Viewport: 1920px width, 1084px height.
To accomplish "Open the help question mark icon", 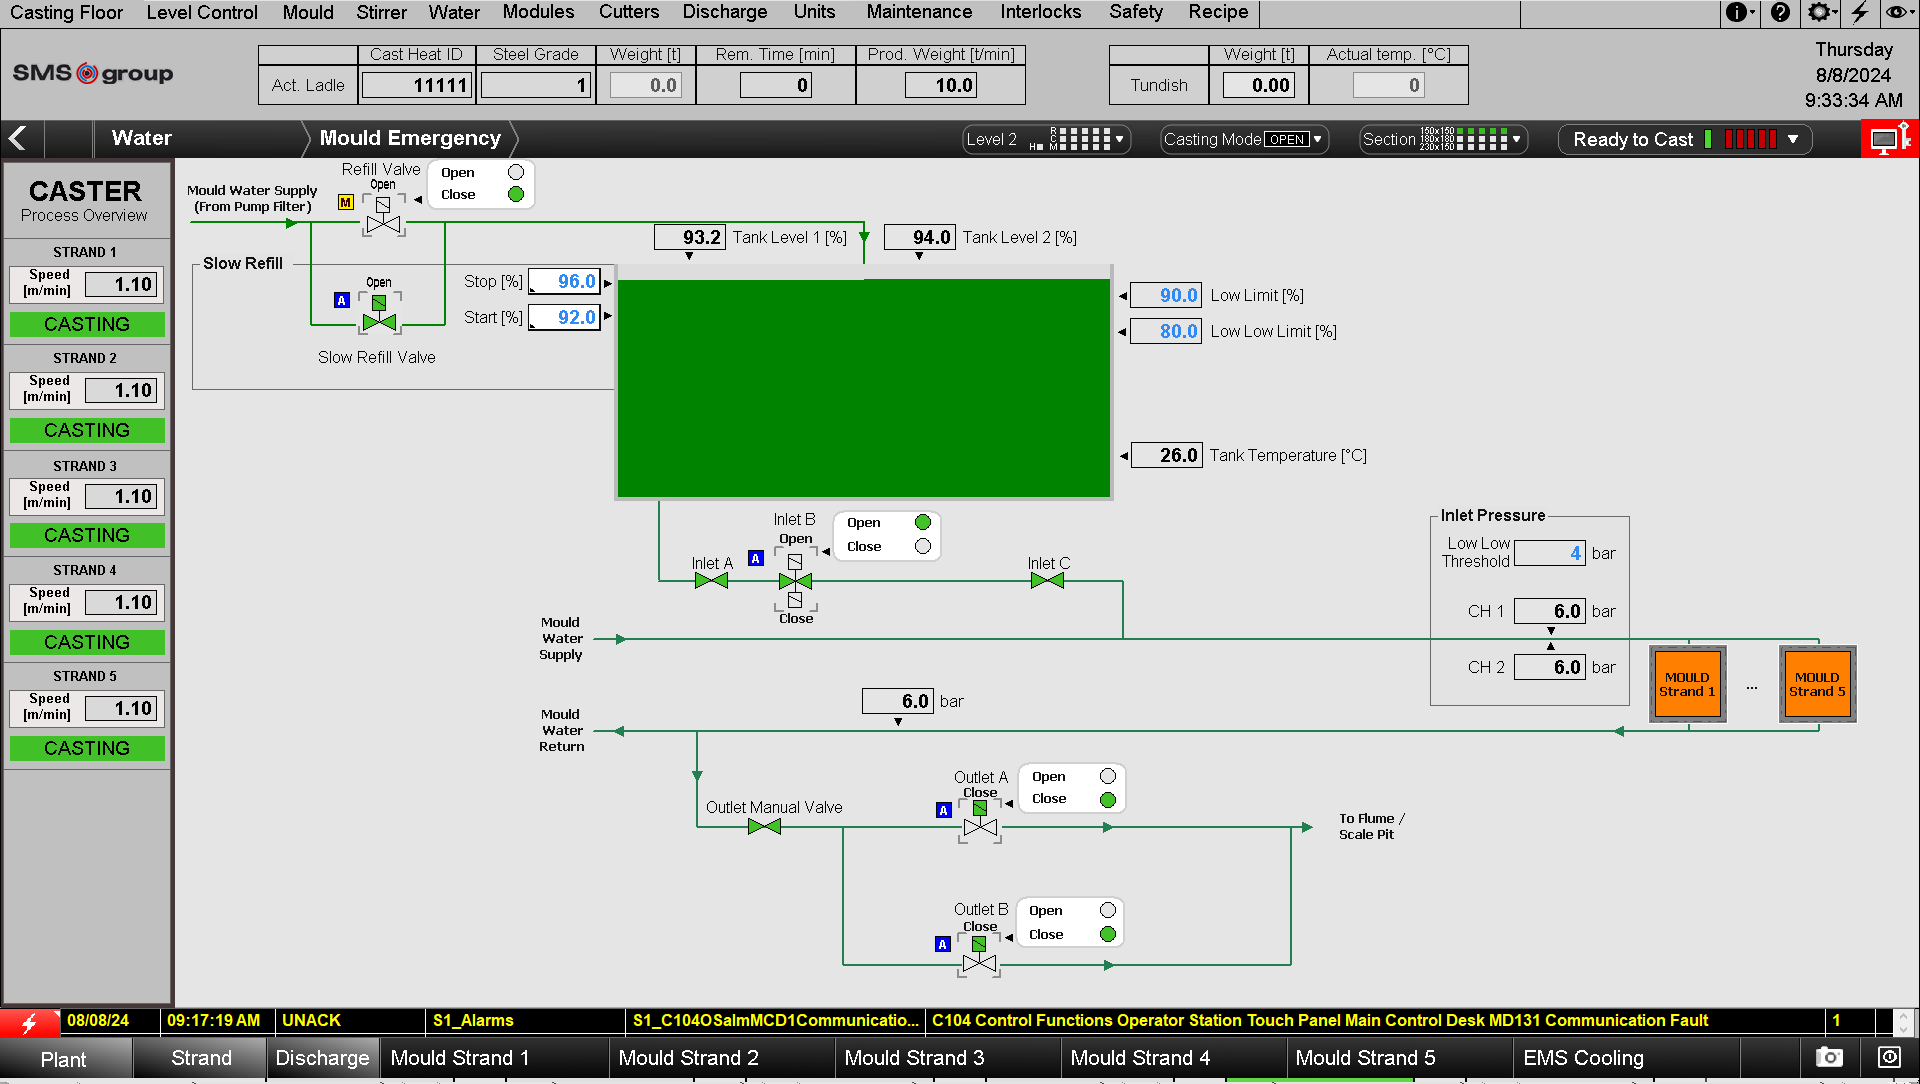I will [x=1780, y=12].
